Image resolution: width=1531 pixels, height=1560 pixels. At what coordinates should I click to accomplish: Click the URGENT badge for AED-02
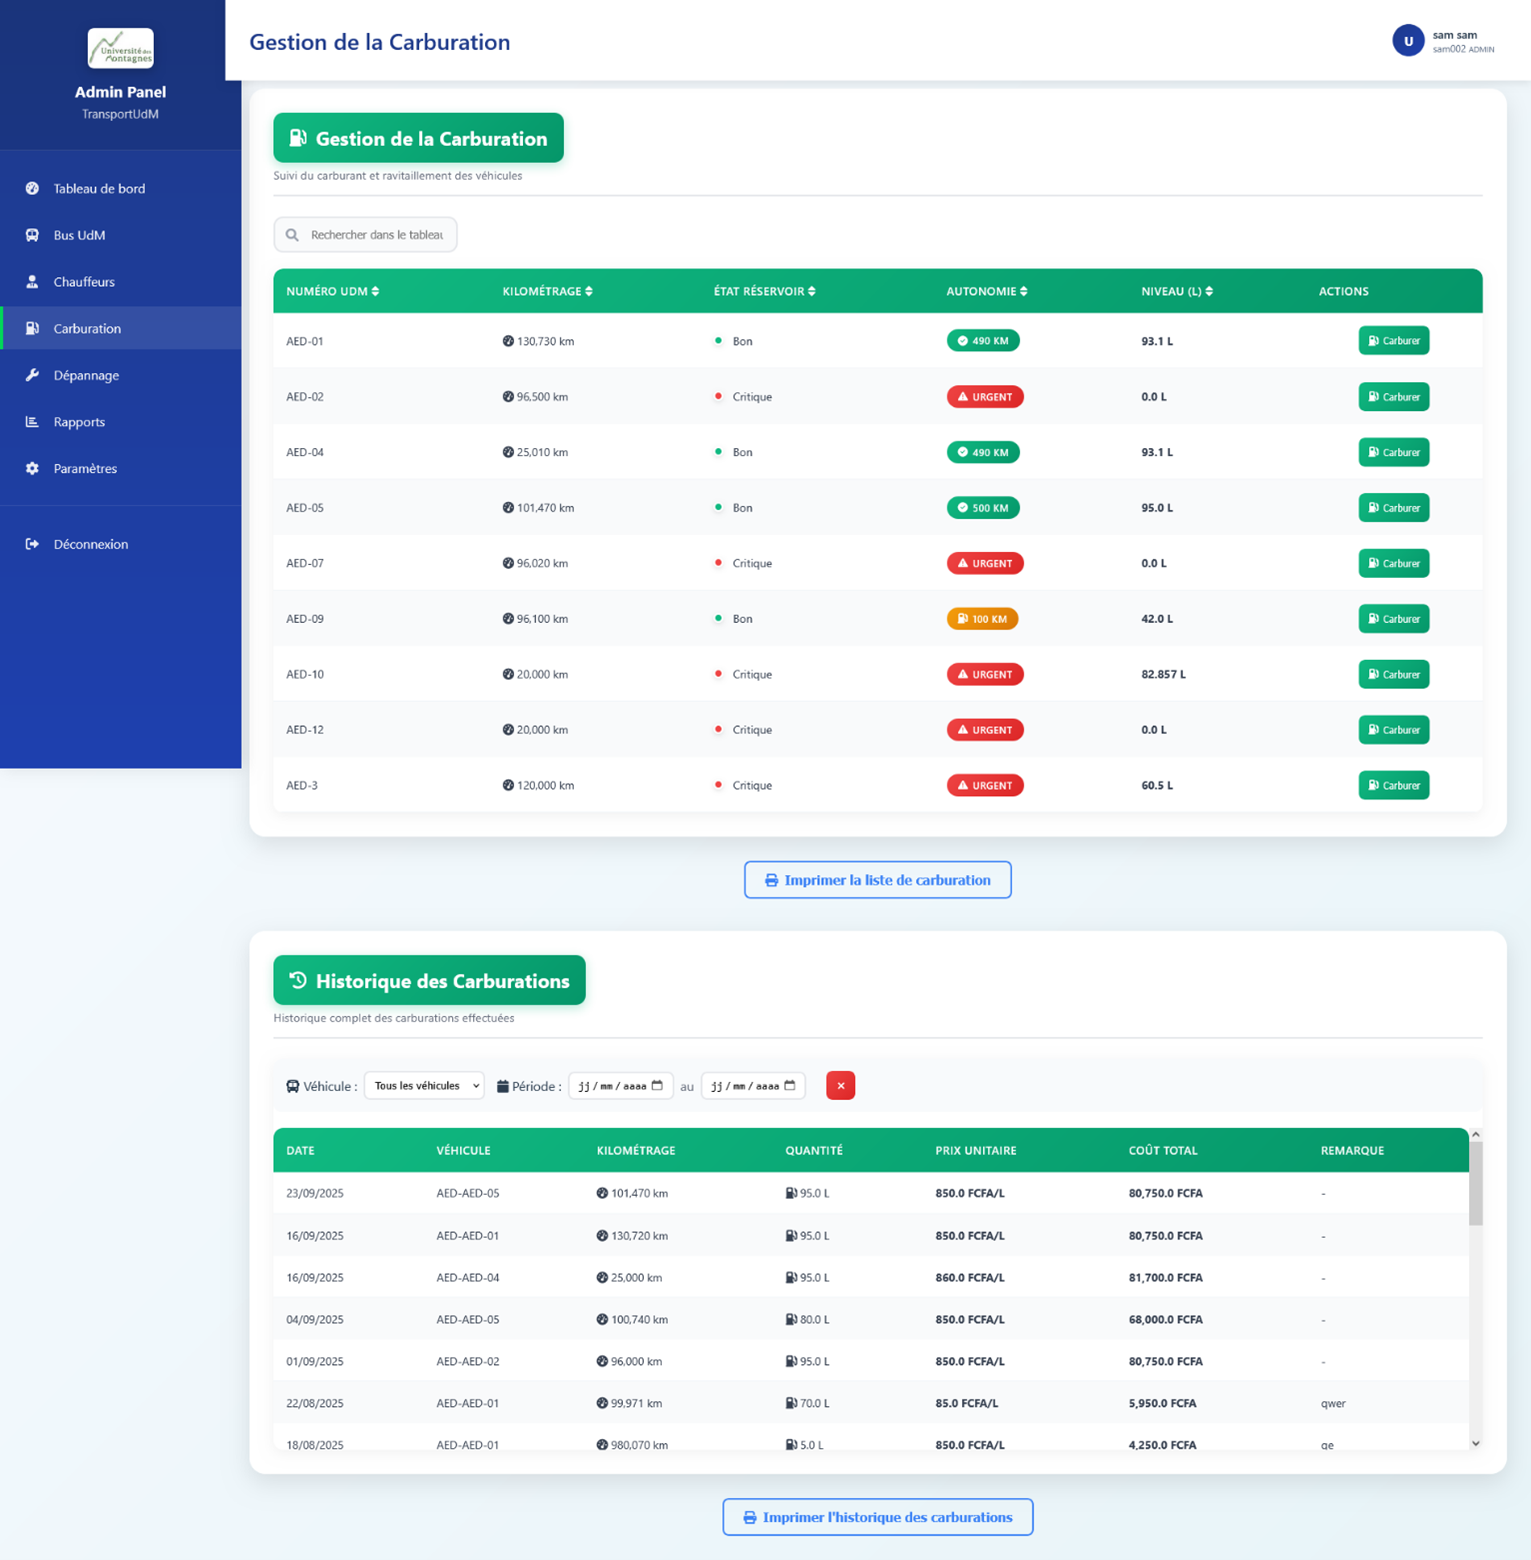click(984, 397)
